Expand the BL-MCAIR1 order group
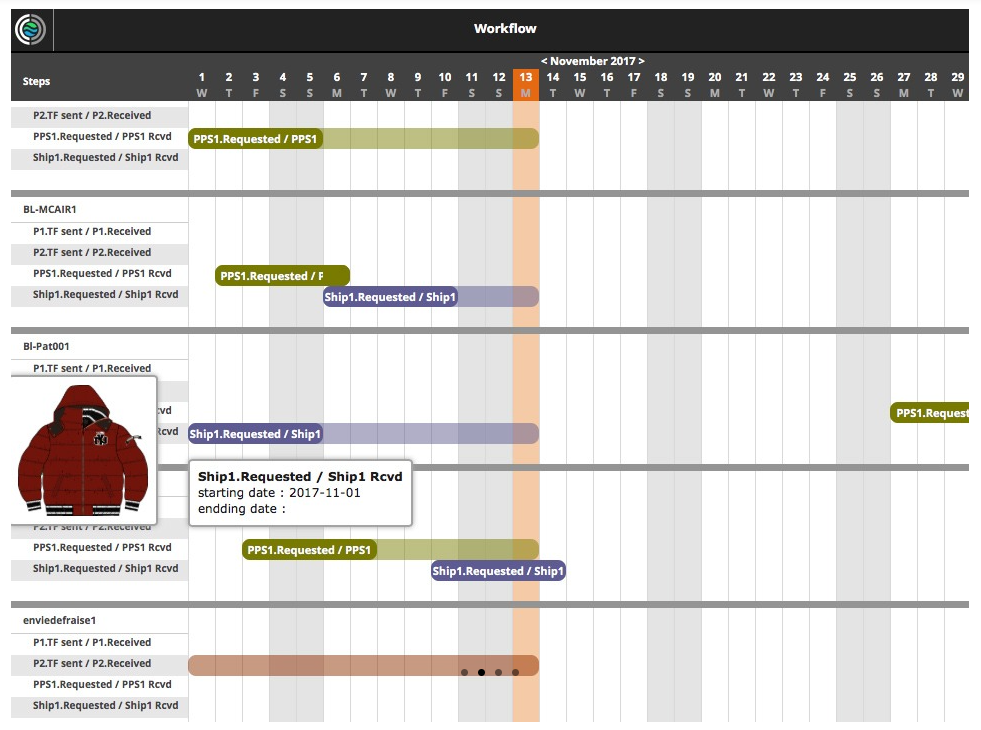Screen dimensions: 981x730 (49, 209)
